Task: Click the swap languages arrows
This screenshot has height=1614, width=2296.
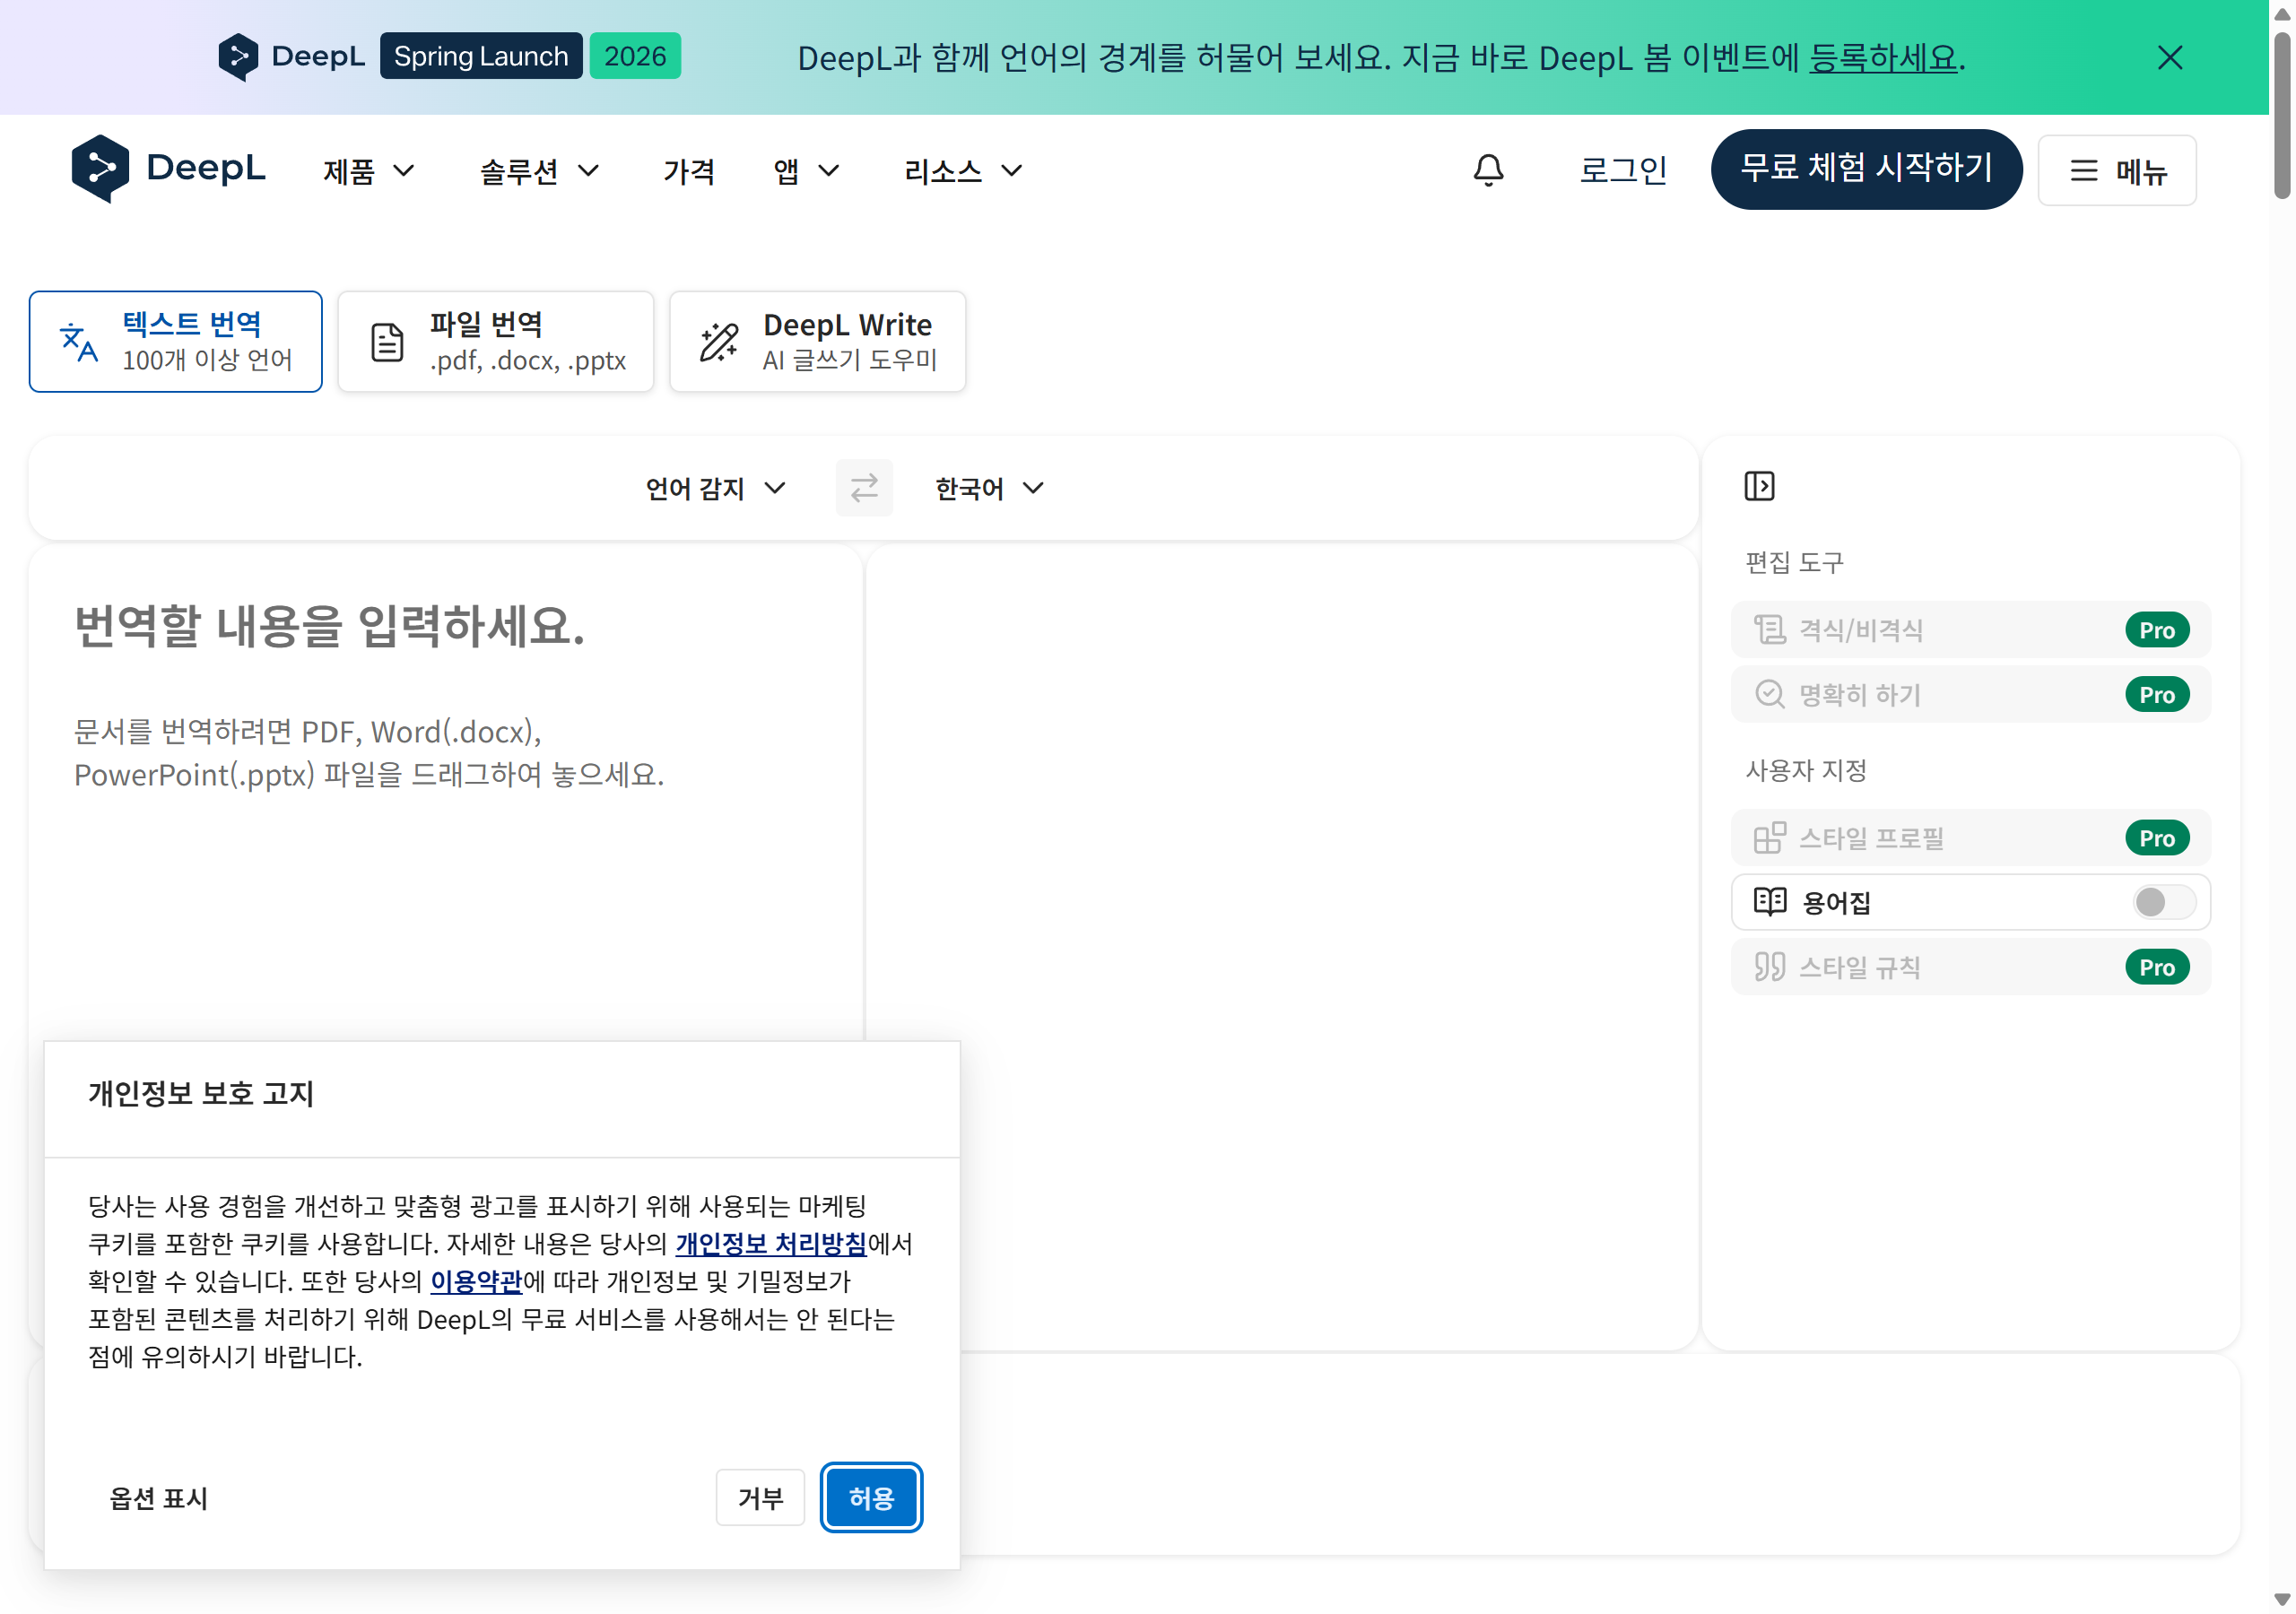Action: 864,488
